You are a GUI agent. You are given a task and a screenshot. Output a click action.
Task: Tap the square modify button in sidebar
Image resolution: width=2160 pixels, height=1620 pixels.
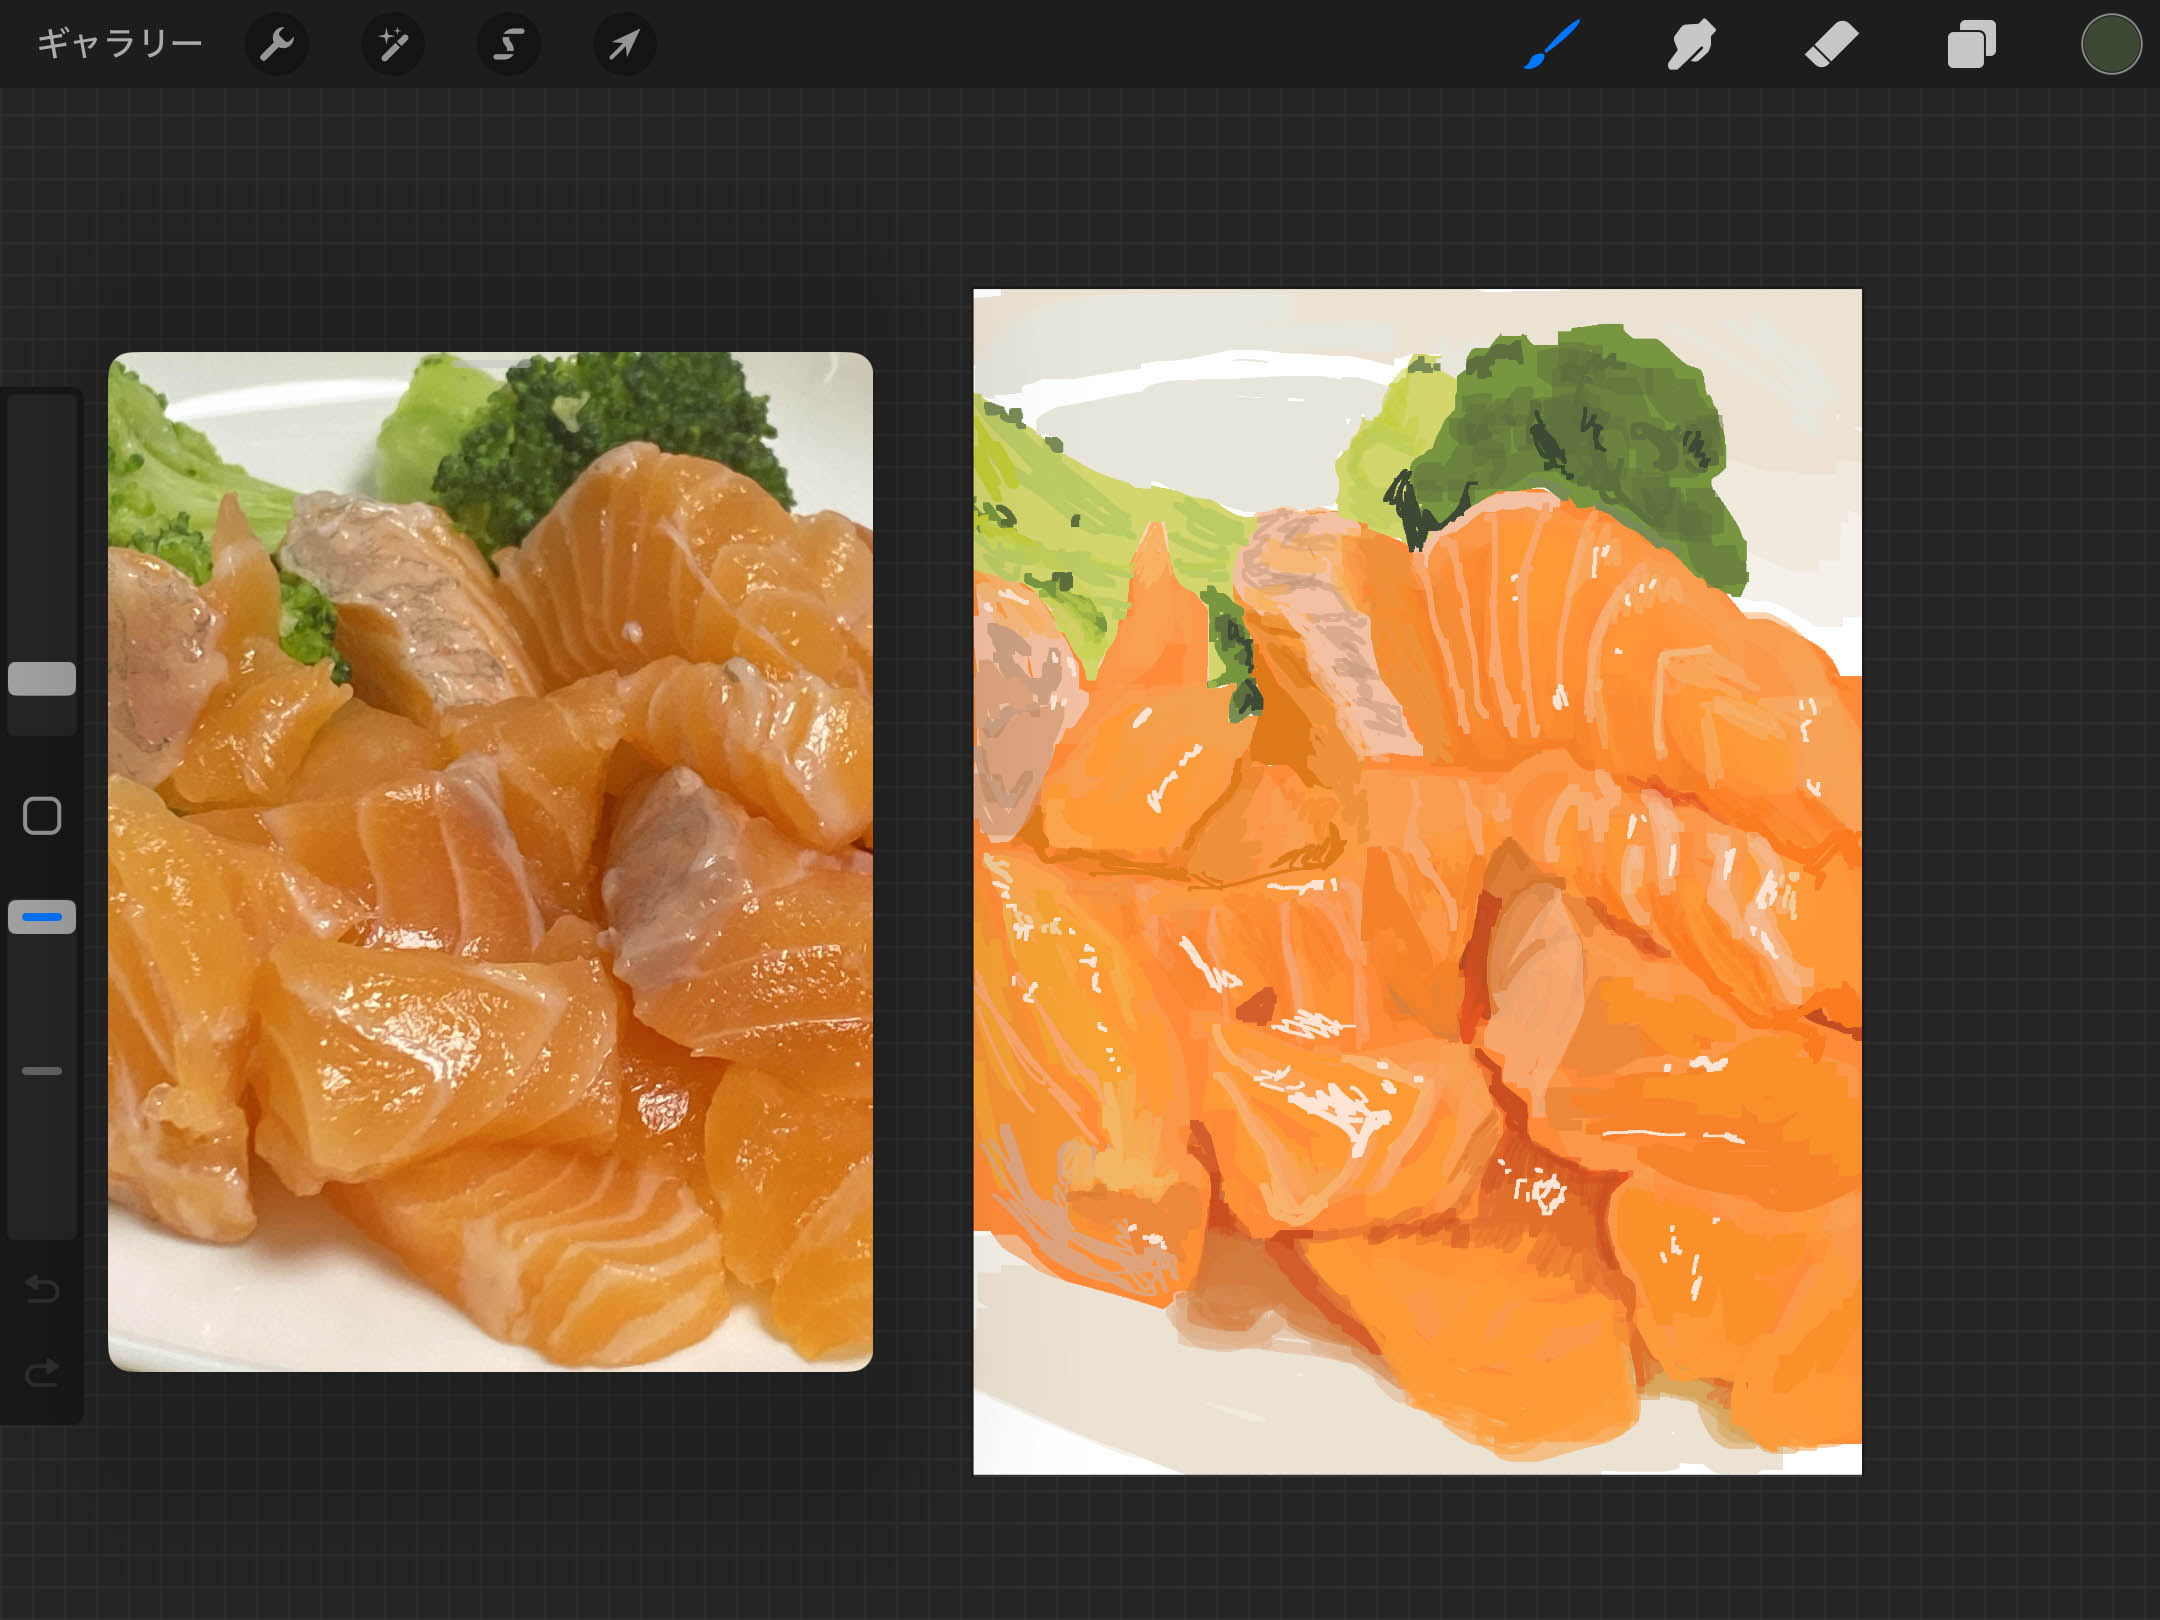(x=42, y=816)
